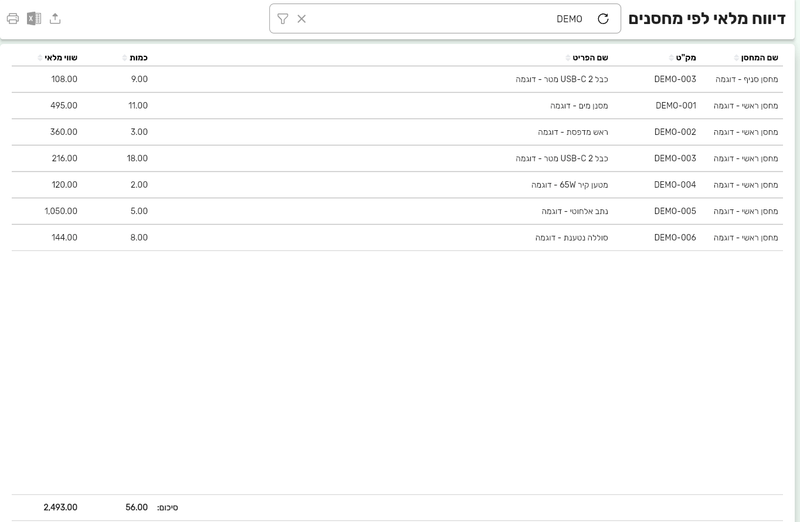
Task: Click the upload/share export icon
Action: pyautogui.click(x=55, y=19)
